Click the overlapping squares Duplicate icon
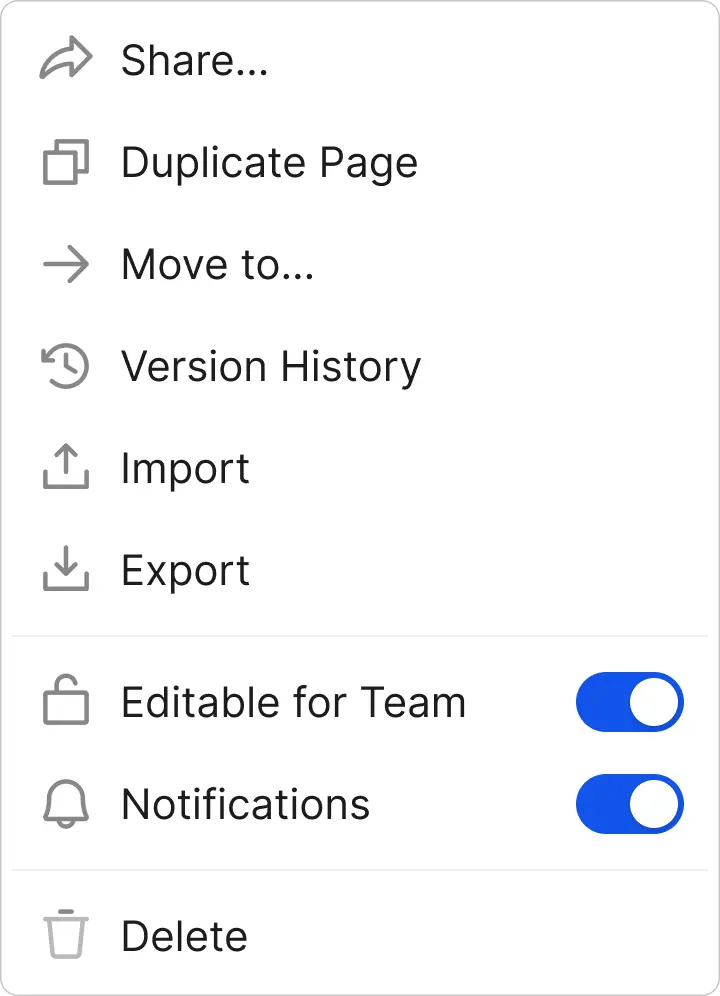Image resolution: width=720 pixels, height=996 pixels. (x=66, y=163)
